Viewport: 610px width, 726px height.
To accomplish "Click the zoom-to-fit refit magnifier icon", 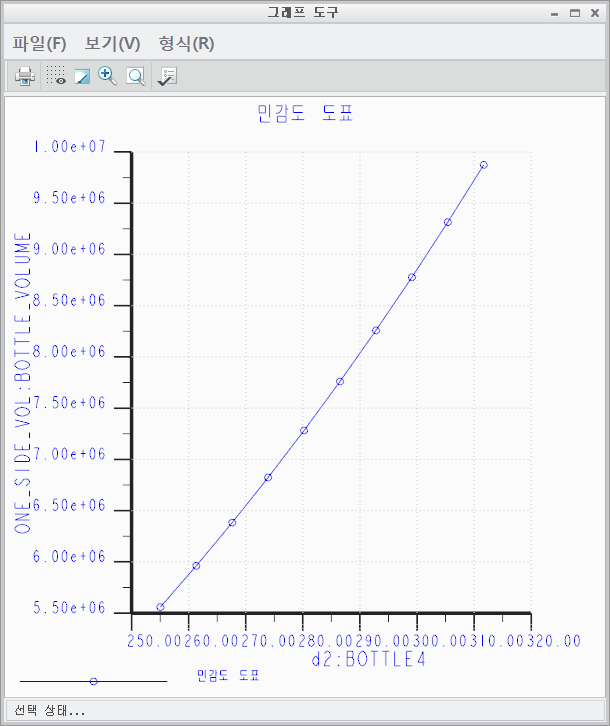I will pos(136,76).
